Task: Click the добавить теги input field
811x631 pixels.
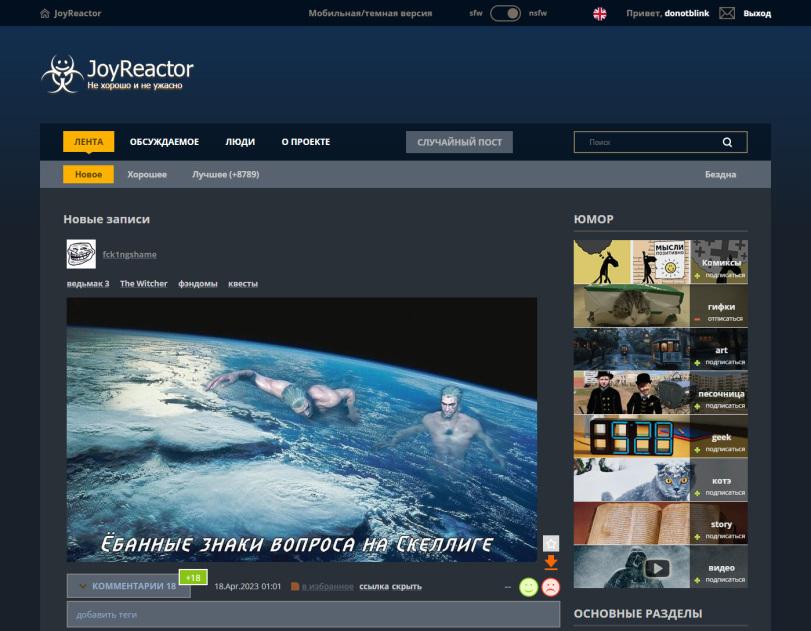Action: coord(313,614)
